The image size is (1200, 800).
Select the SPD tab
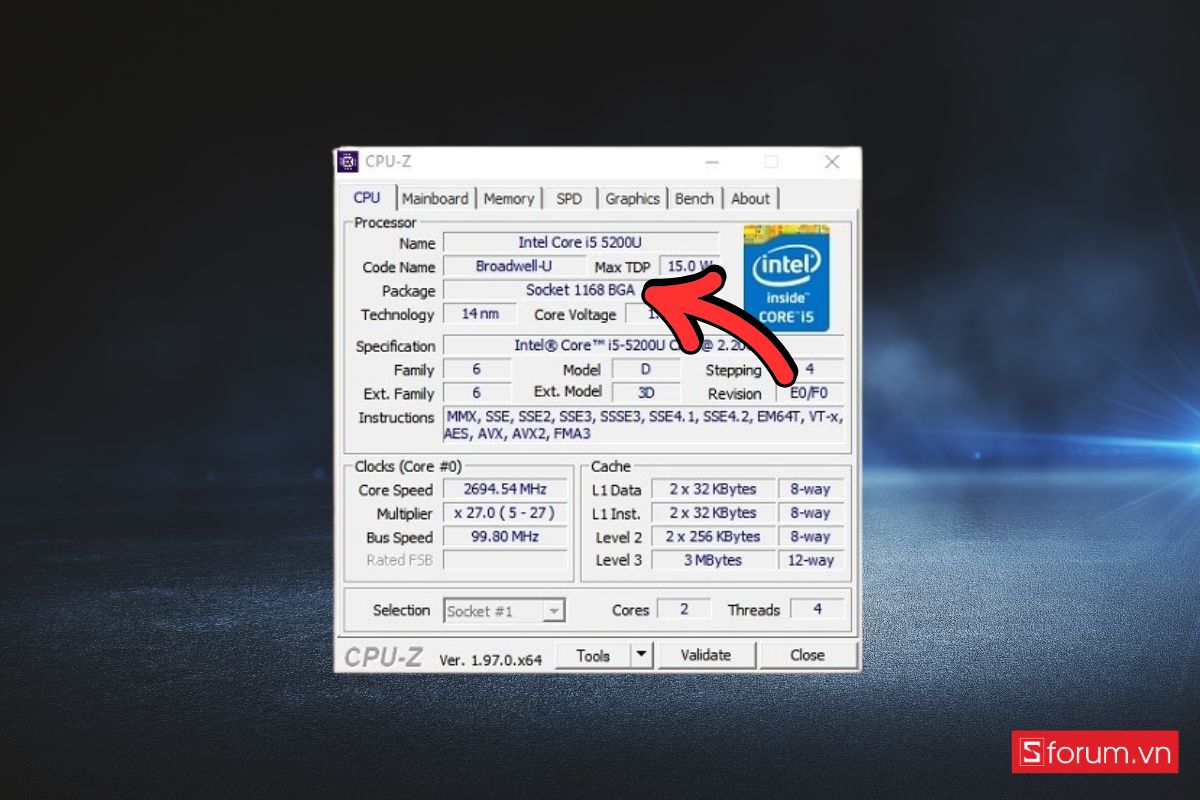(569, 198)
